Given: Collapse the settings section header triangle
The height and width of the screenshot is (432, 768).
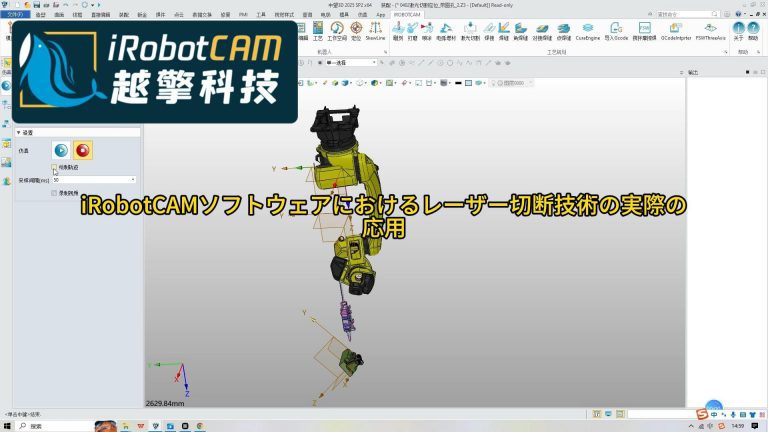Looking at the screenshot, I should (x=19, y=133).
